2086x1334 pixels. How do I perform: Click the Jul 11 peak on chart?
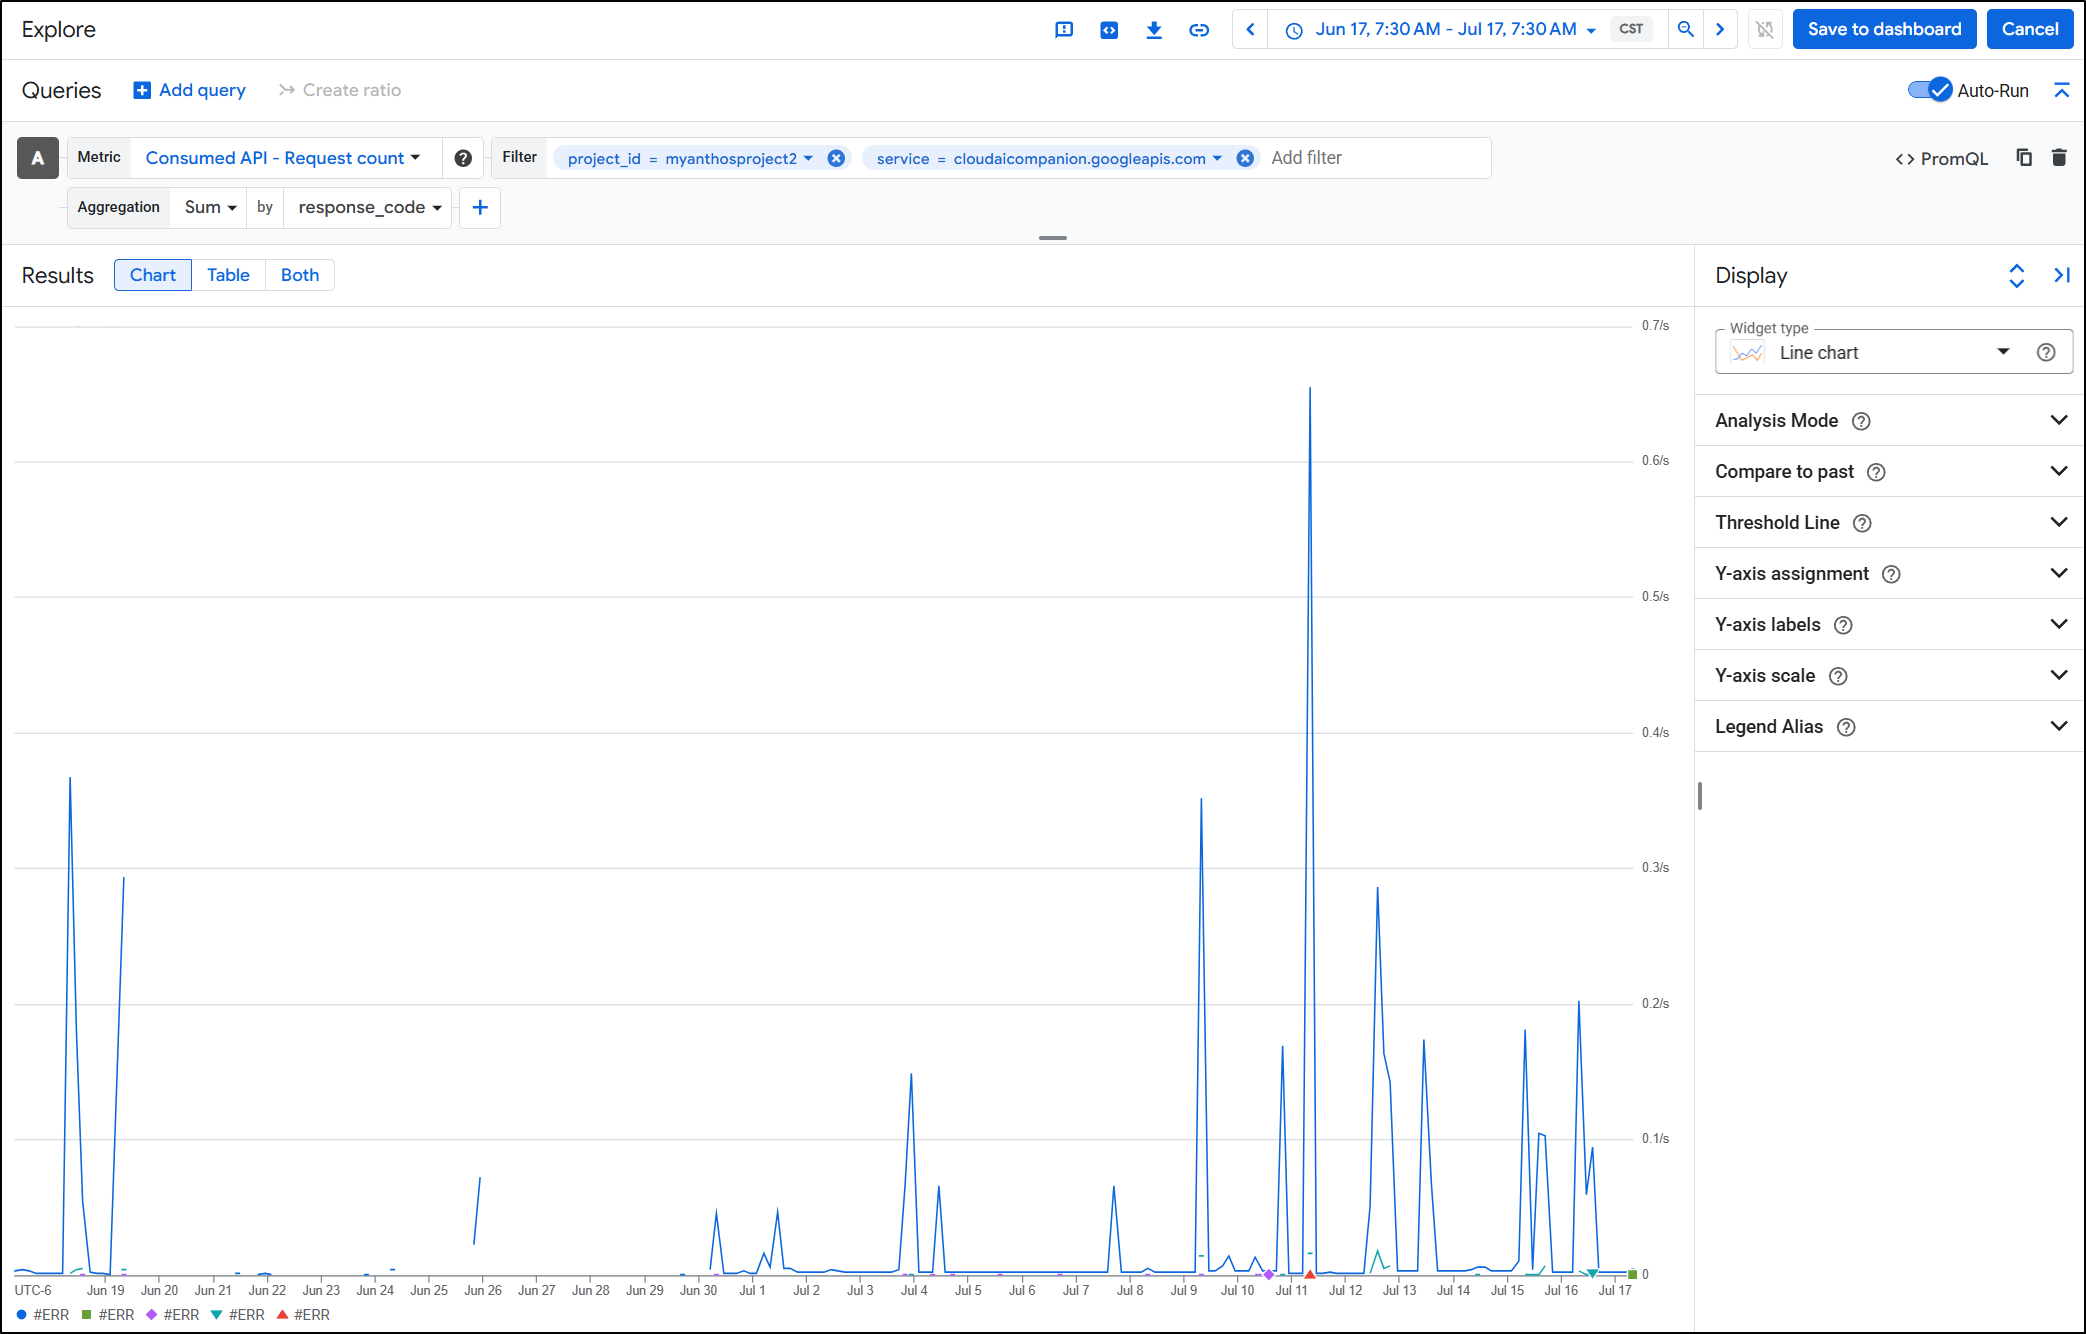pos(1310,388)
